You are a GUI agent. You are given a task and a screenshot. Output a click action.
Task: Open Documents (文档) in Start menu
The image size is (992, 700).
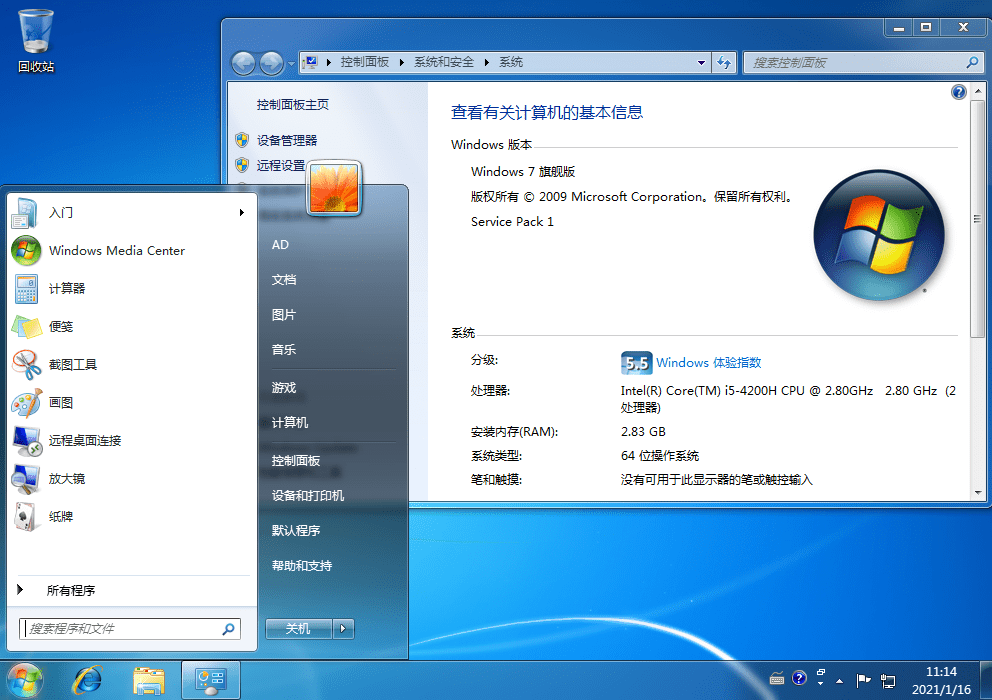[284, 280]
